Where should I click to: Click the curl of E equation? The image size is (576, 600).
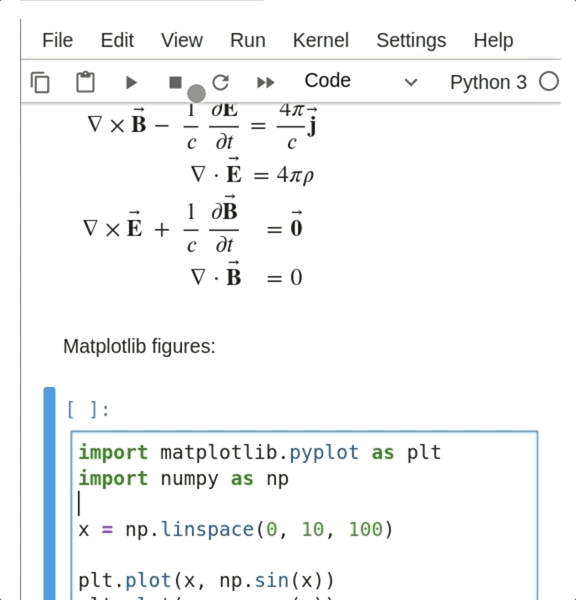pyautogui.click(x=193, y=225)
